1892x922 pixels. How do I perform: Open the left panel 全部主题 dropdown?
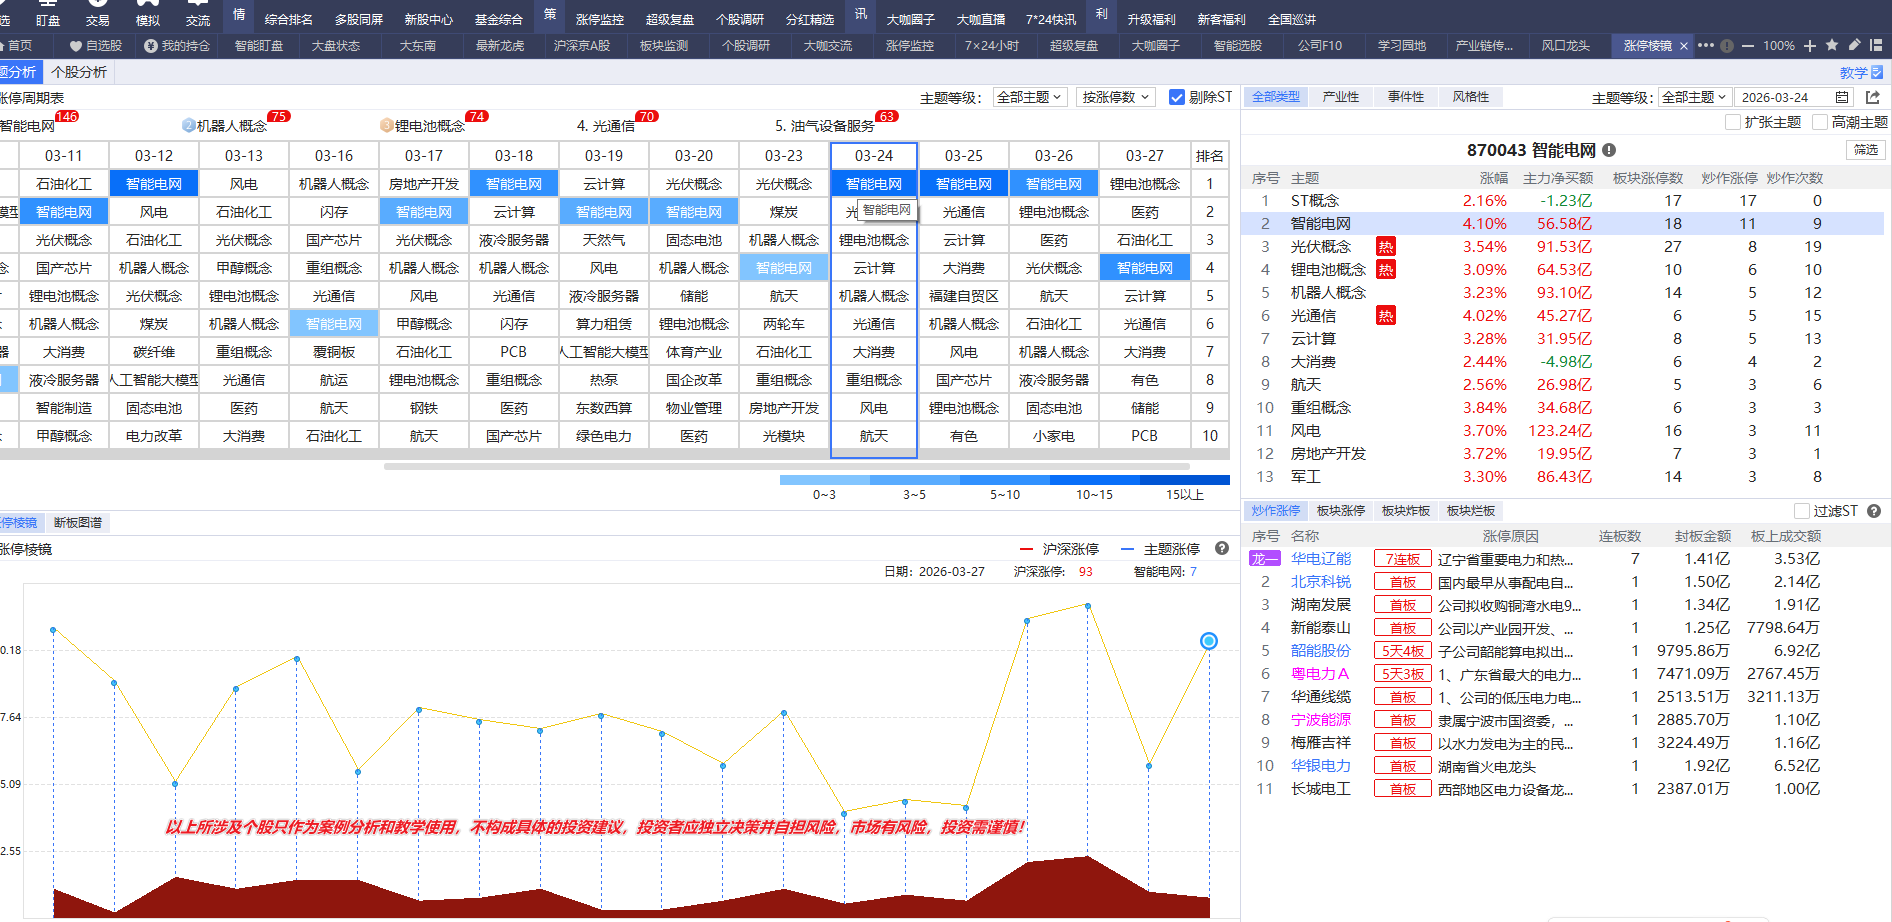tap(1030, 97)
